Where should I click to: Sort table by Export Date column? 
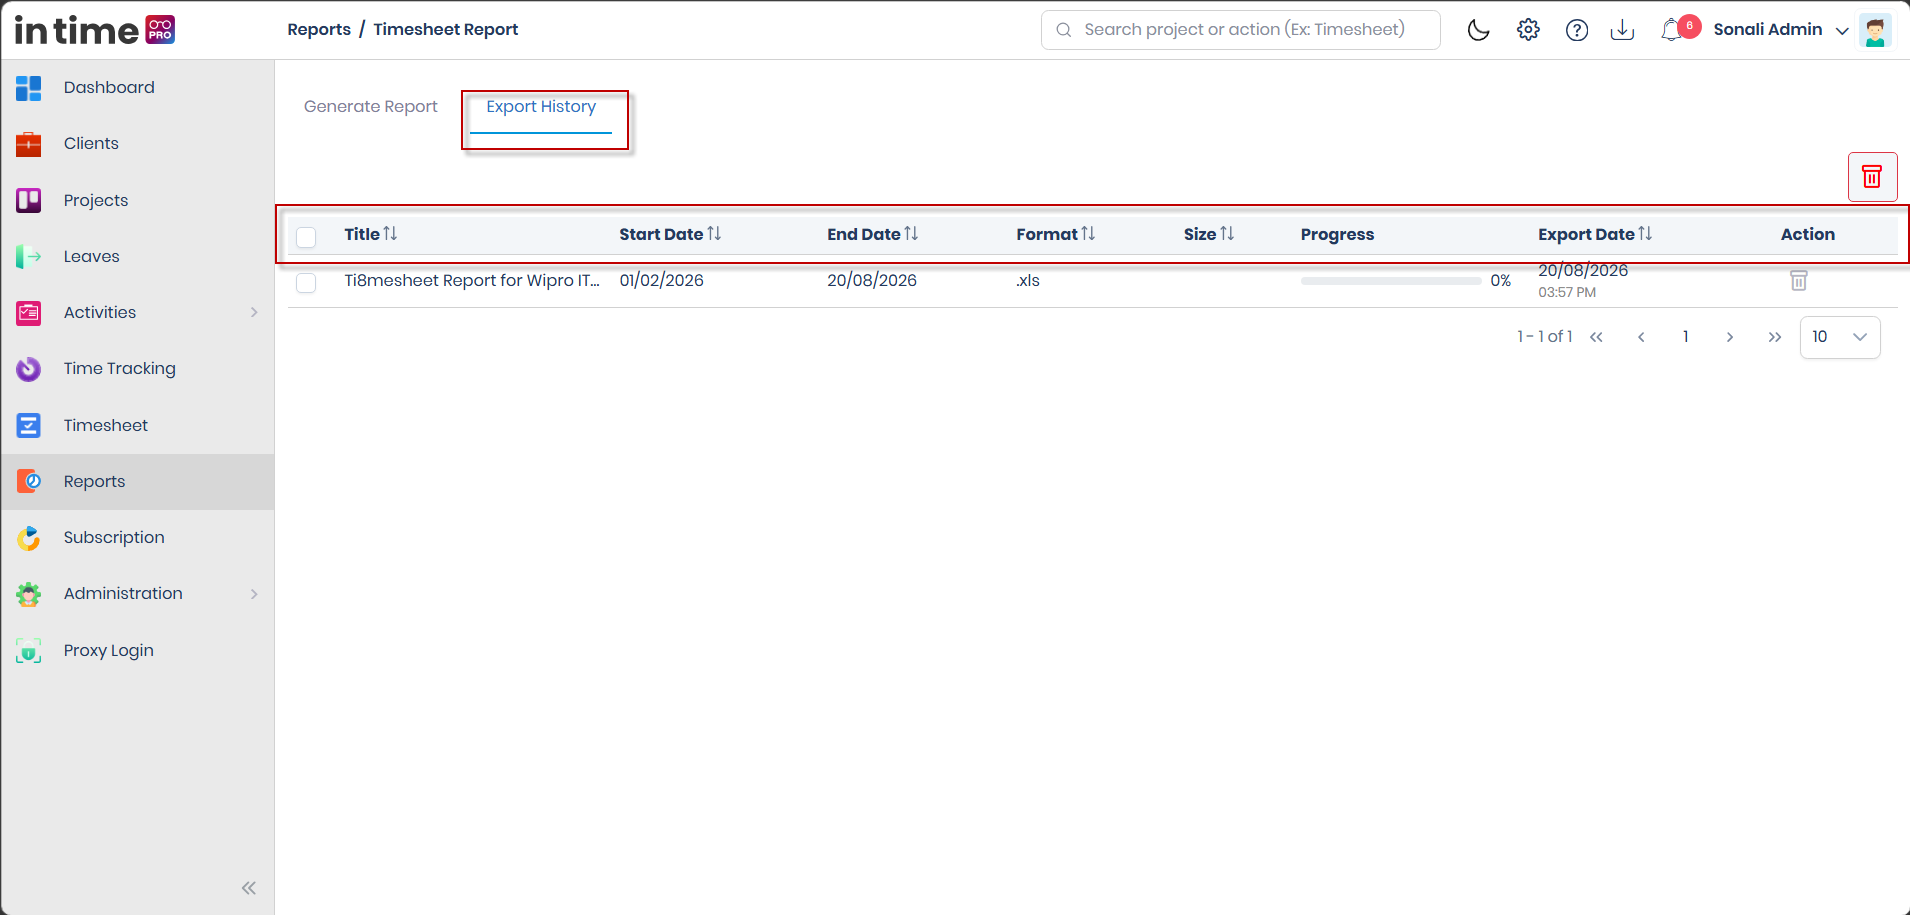click(1645, 234)
